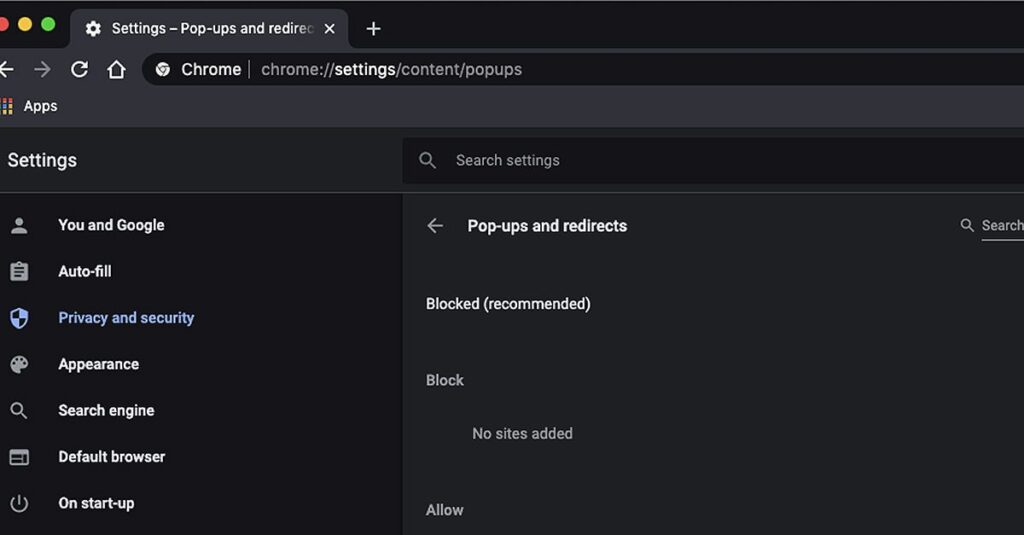Click the On start-up power icon

(x=19, y=504)
